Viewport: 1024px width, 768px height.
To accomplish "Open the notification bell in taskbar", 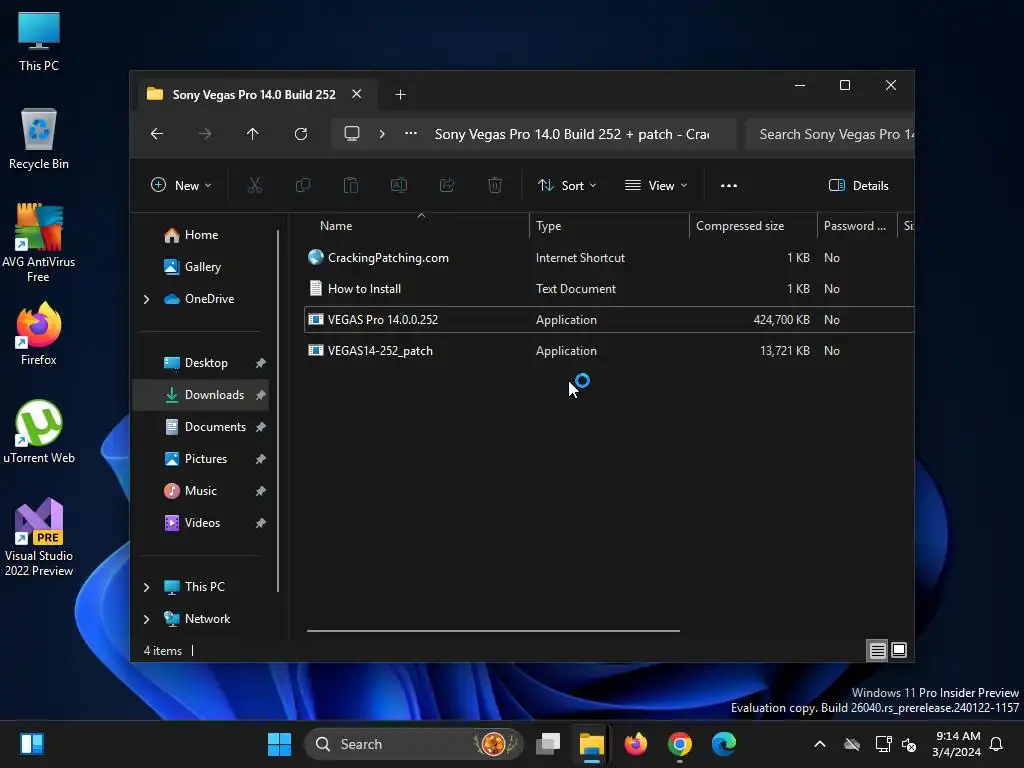I will pos(997,744).
